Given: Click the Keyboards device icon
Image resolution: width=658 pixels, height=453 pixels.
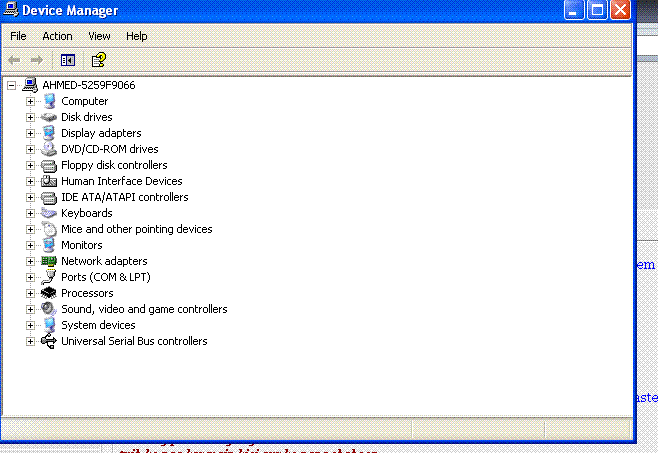Looking at the screenshot, I should pos(48,213).
